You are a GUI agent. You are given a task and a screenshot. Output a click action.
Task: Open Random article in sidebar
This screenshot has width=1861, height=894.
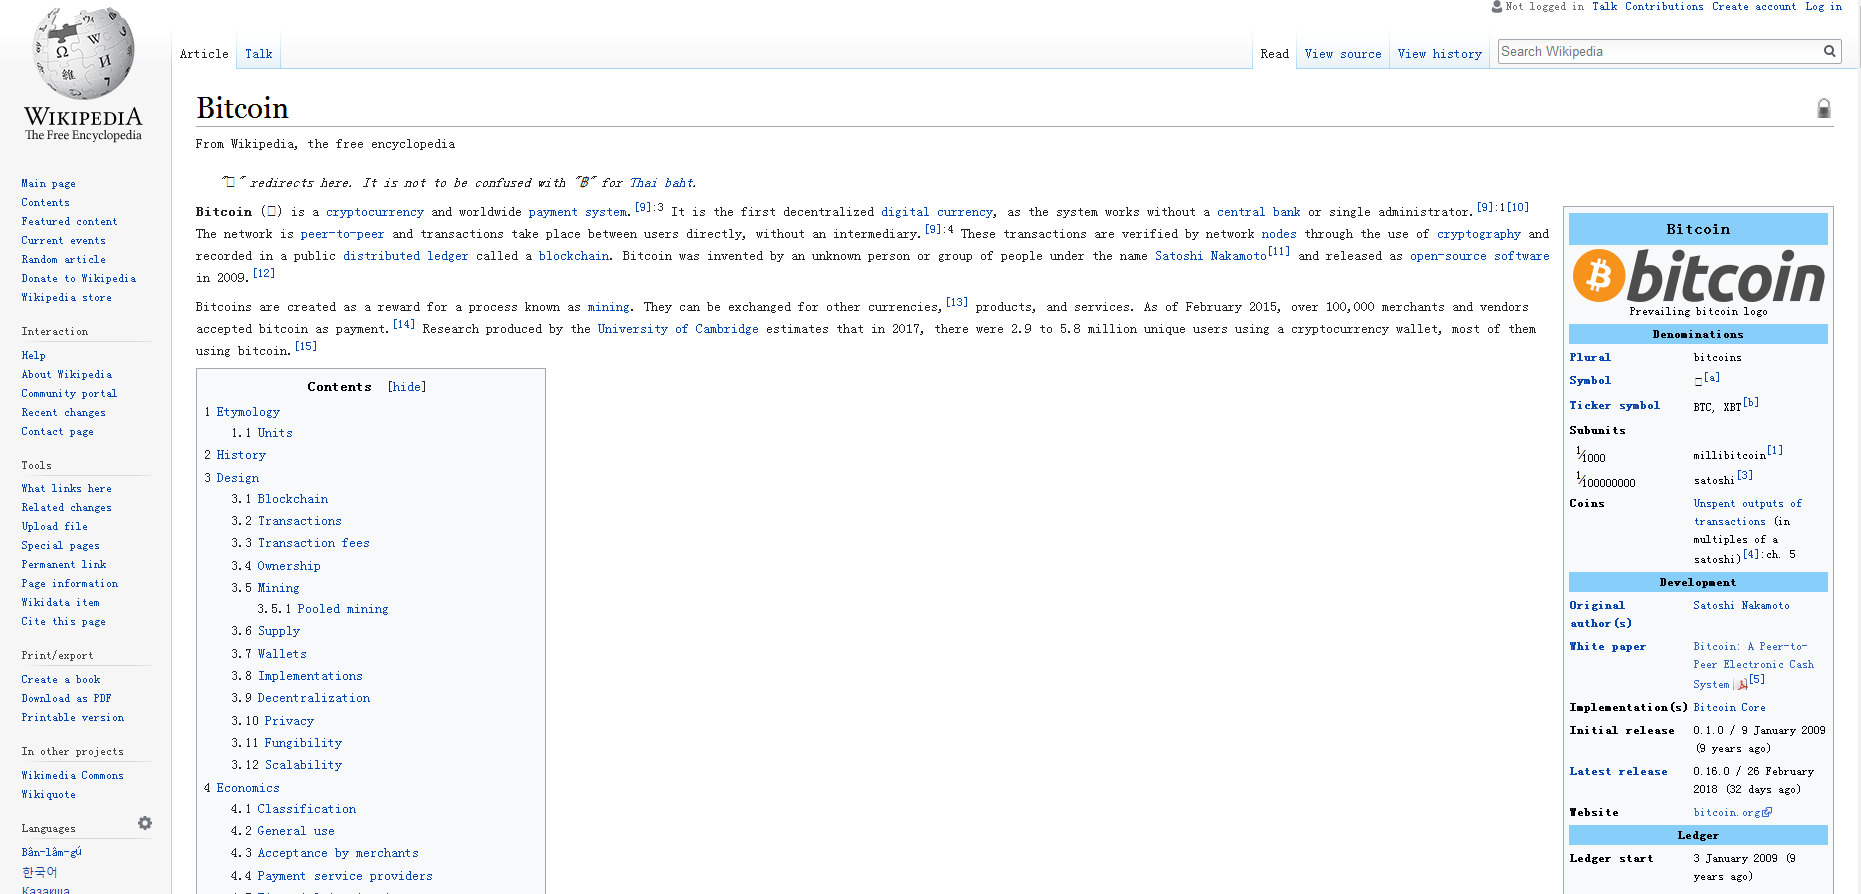click(63, 259)
